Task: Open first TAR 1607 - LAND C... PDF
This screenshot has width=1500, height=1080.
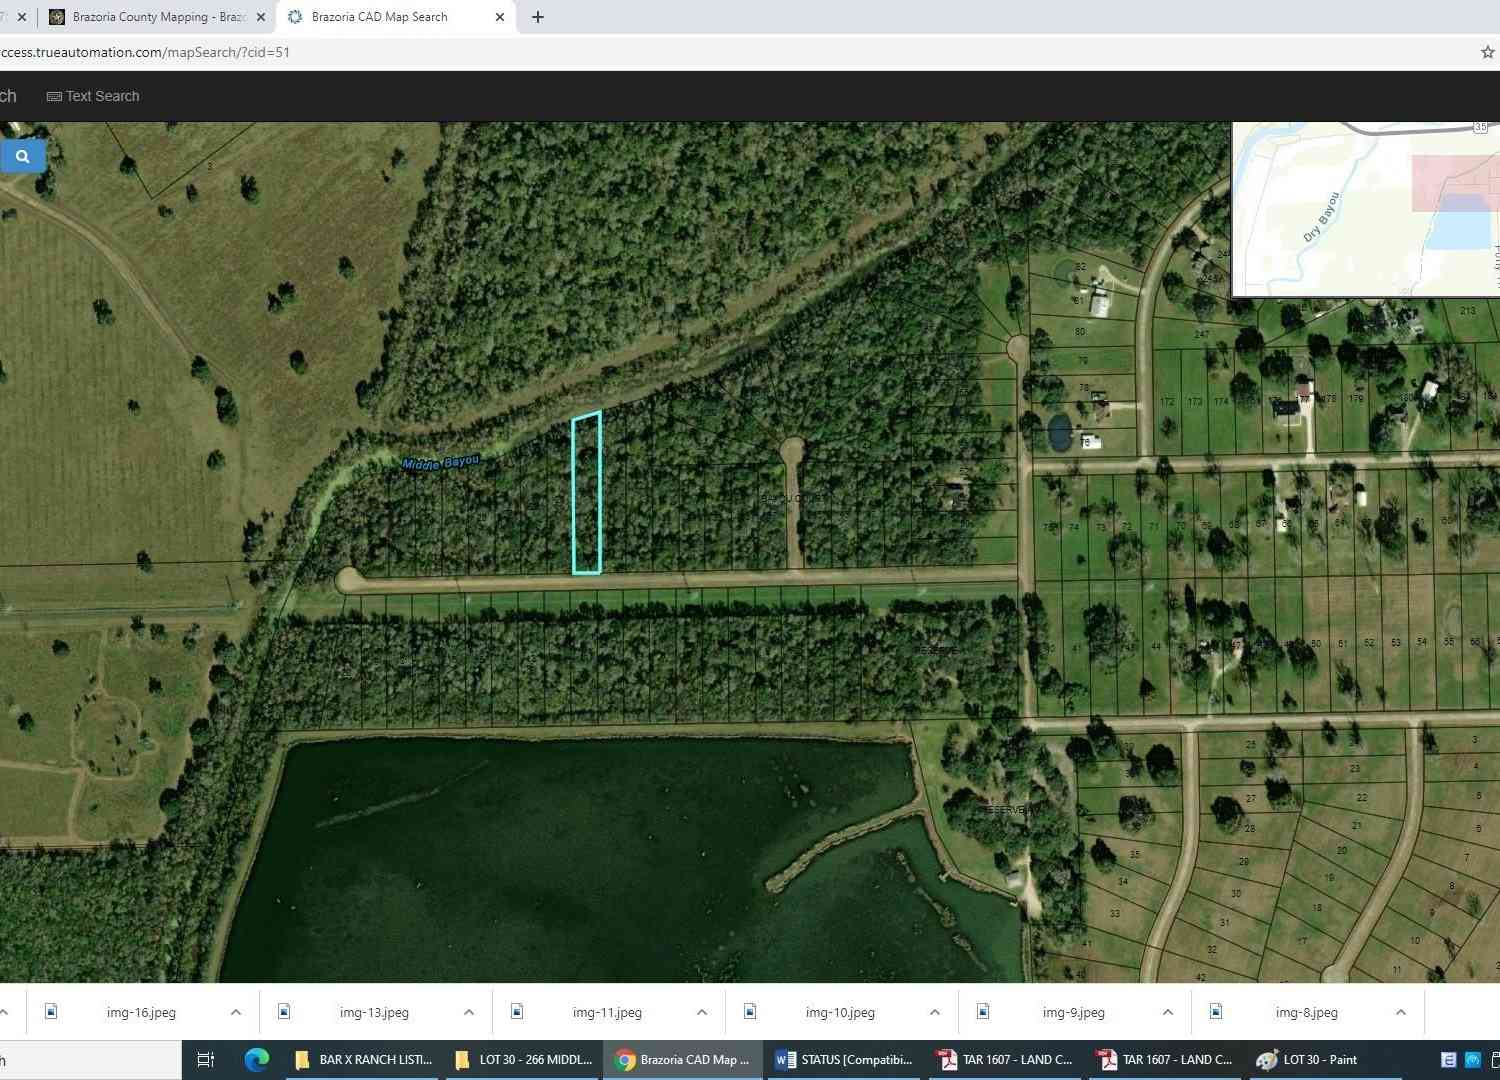Action: point(1003,1060)
